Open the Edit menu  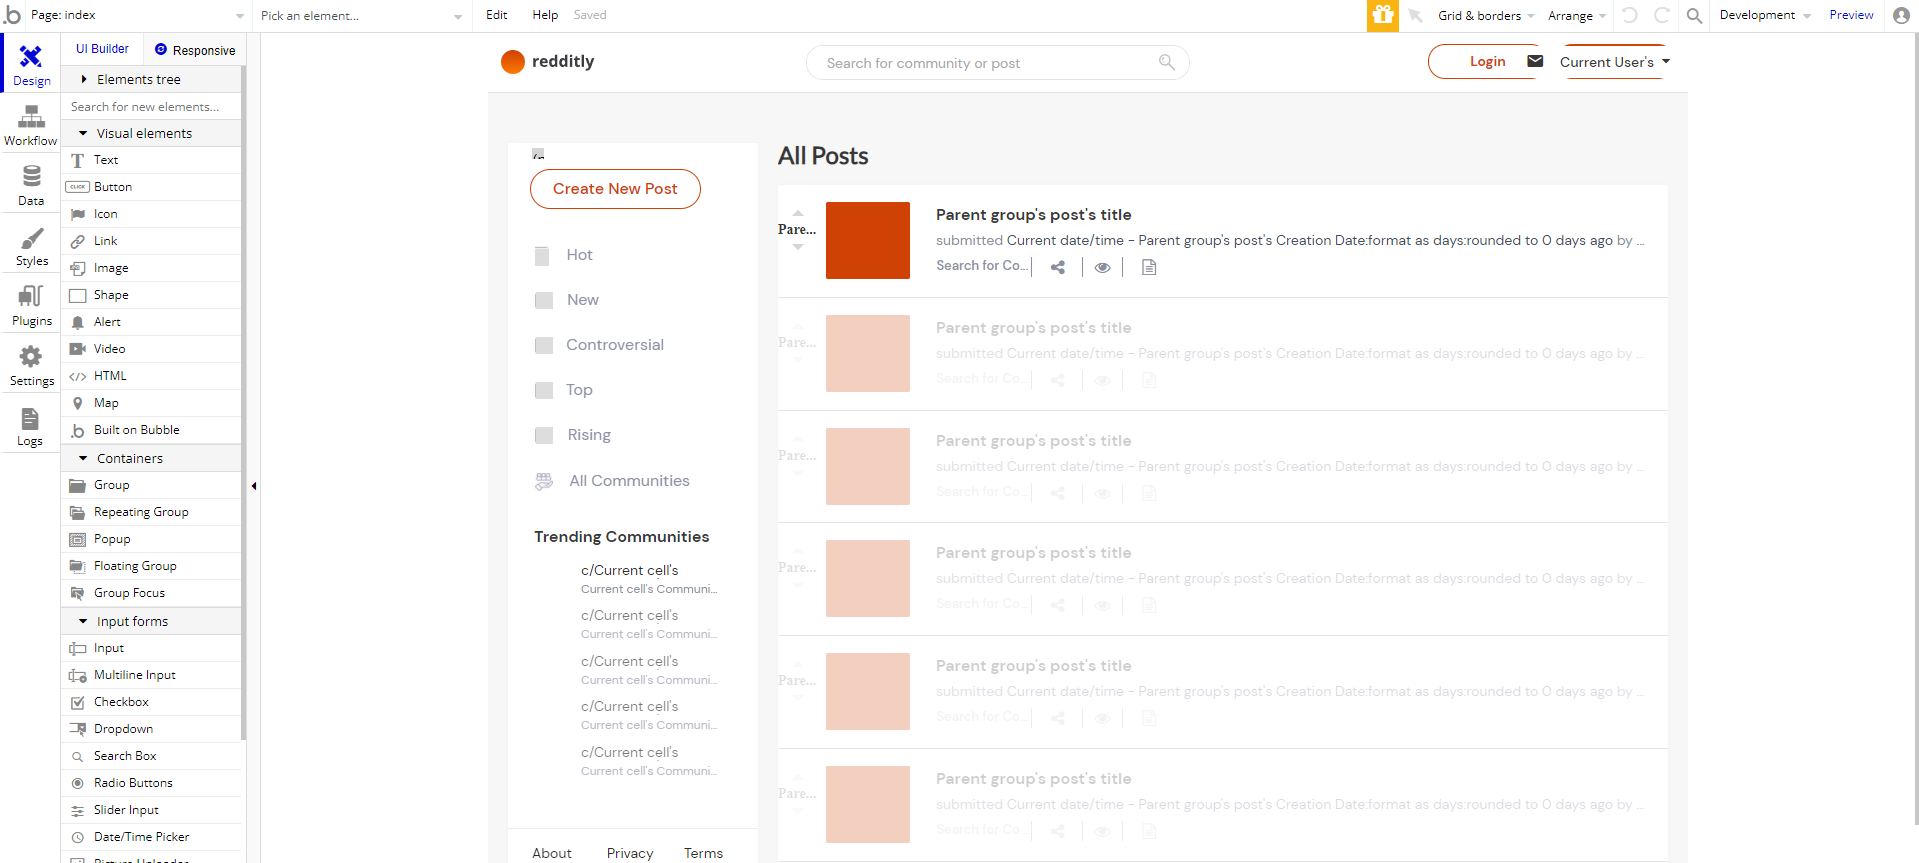[496, 15]
